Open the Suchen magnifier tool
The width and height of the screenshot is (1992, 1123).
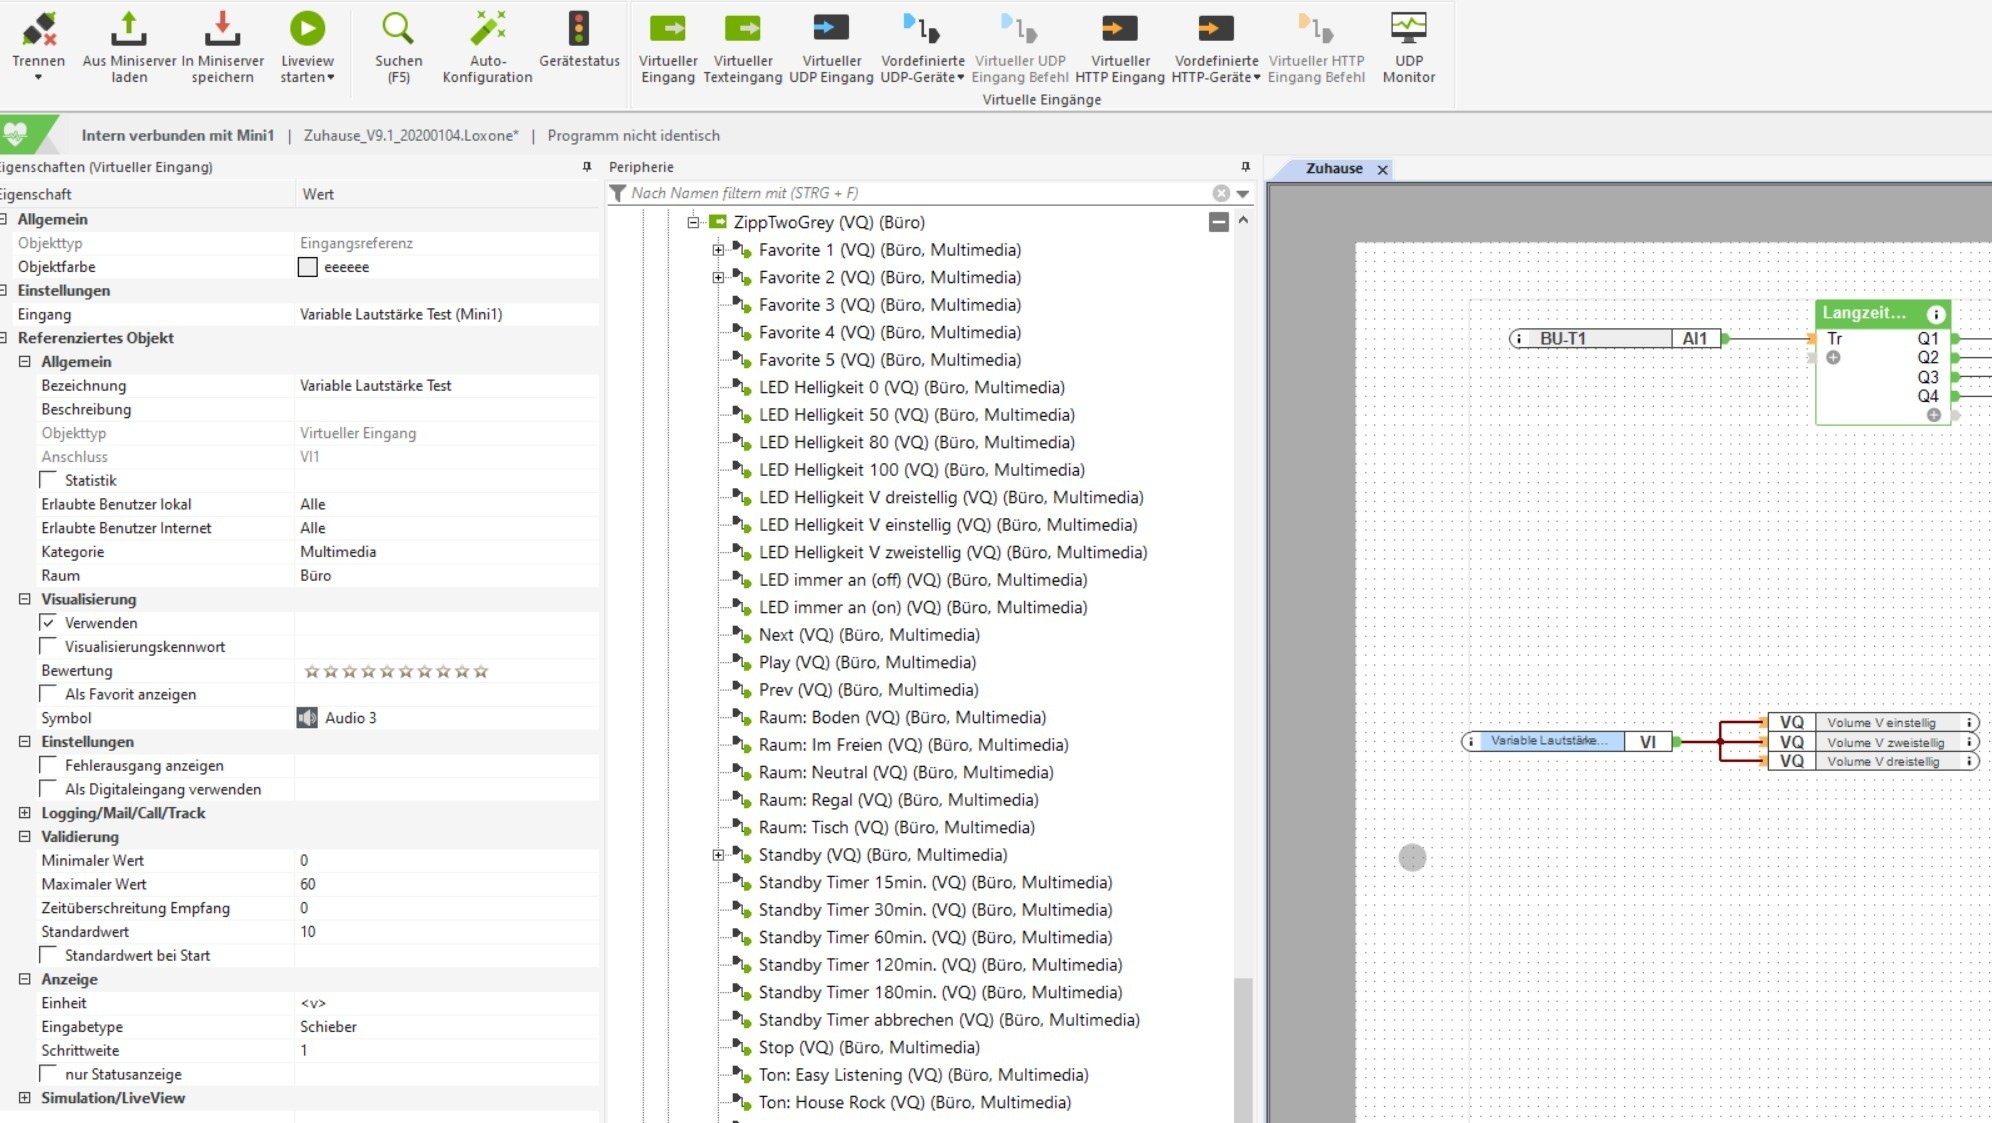point(398,30)
